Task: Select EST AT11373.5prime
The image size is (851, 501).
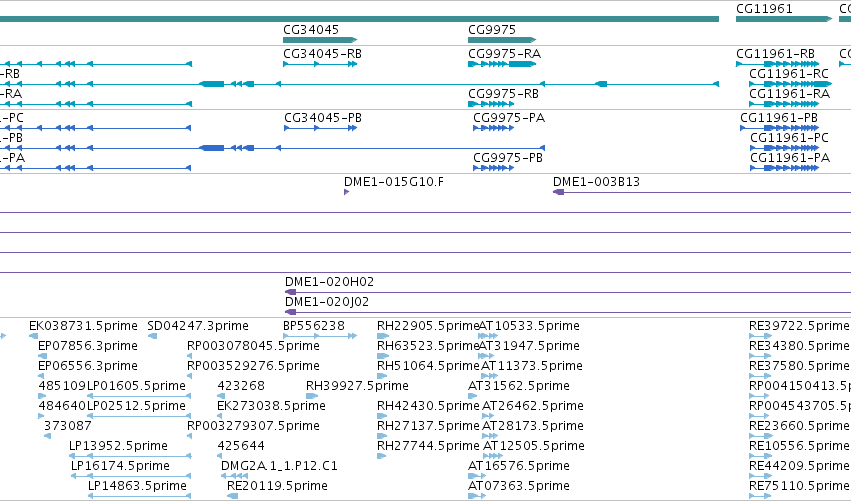Action: pos(532,366)
